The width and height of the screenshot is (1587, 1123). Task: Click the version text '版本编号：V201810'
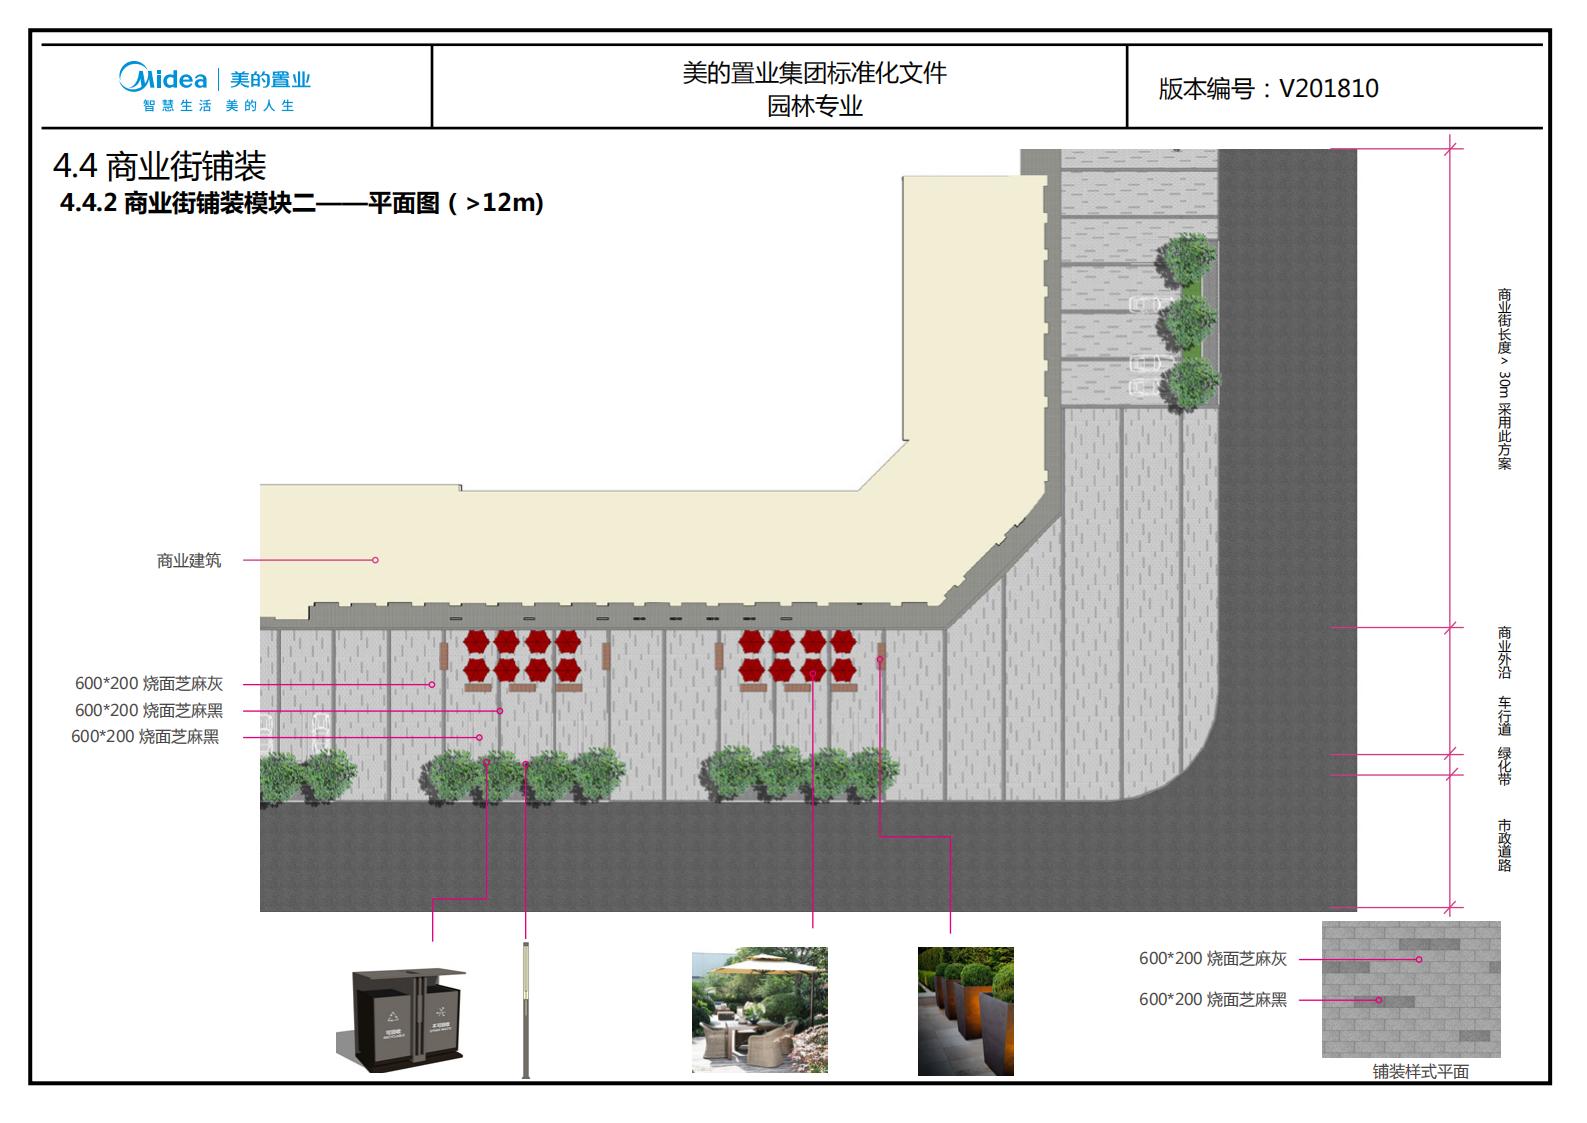pos(1268,88)
